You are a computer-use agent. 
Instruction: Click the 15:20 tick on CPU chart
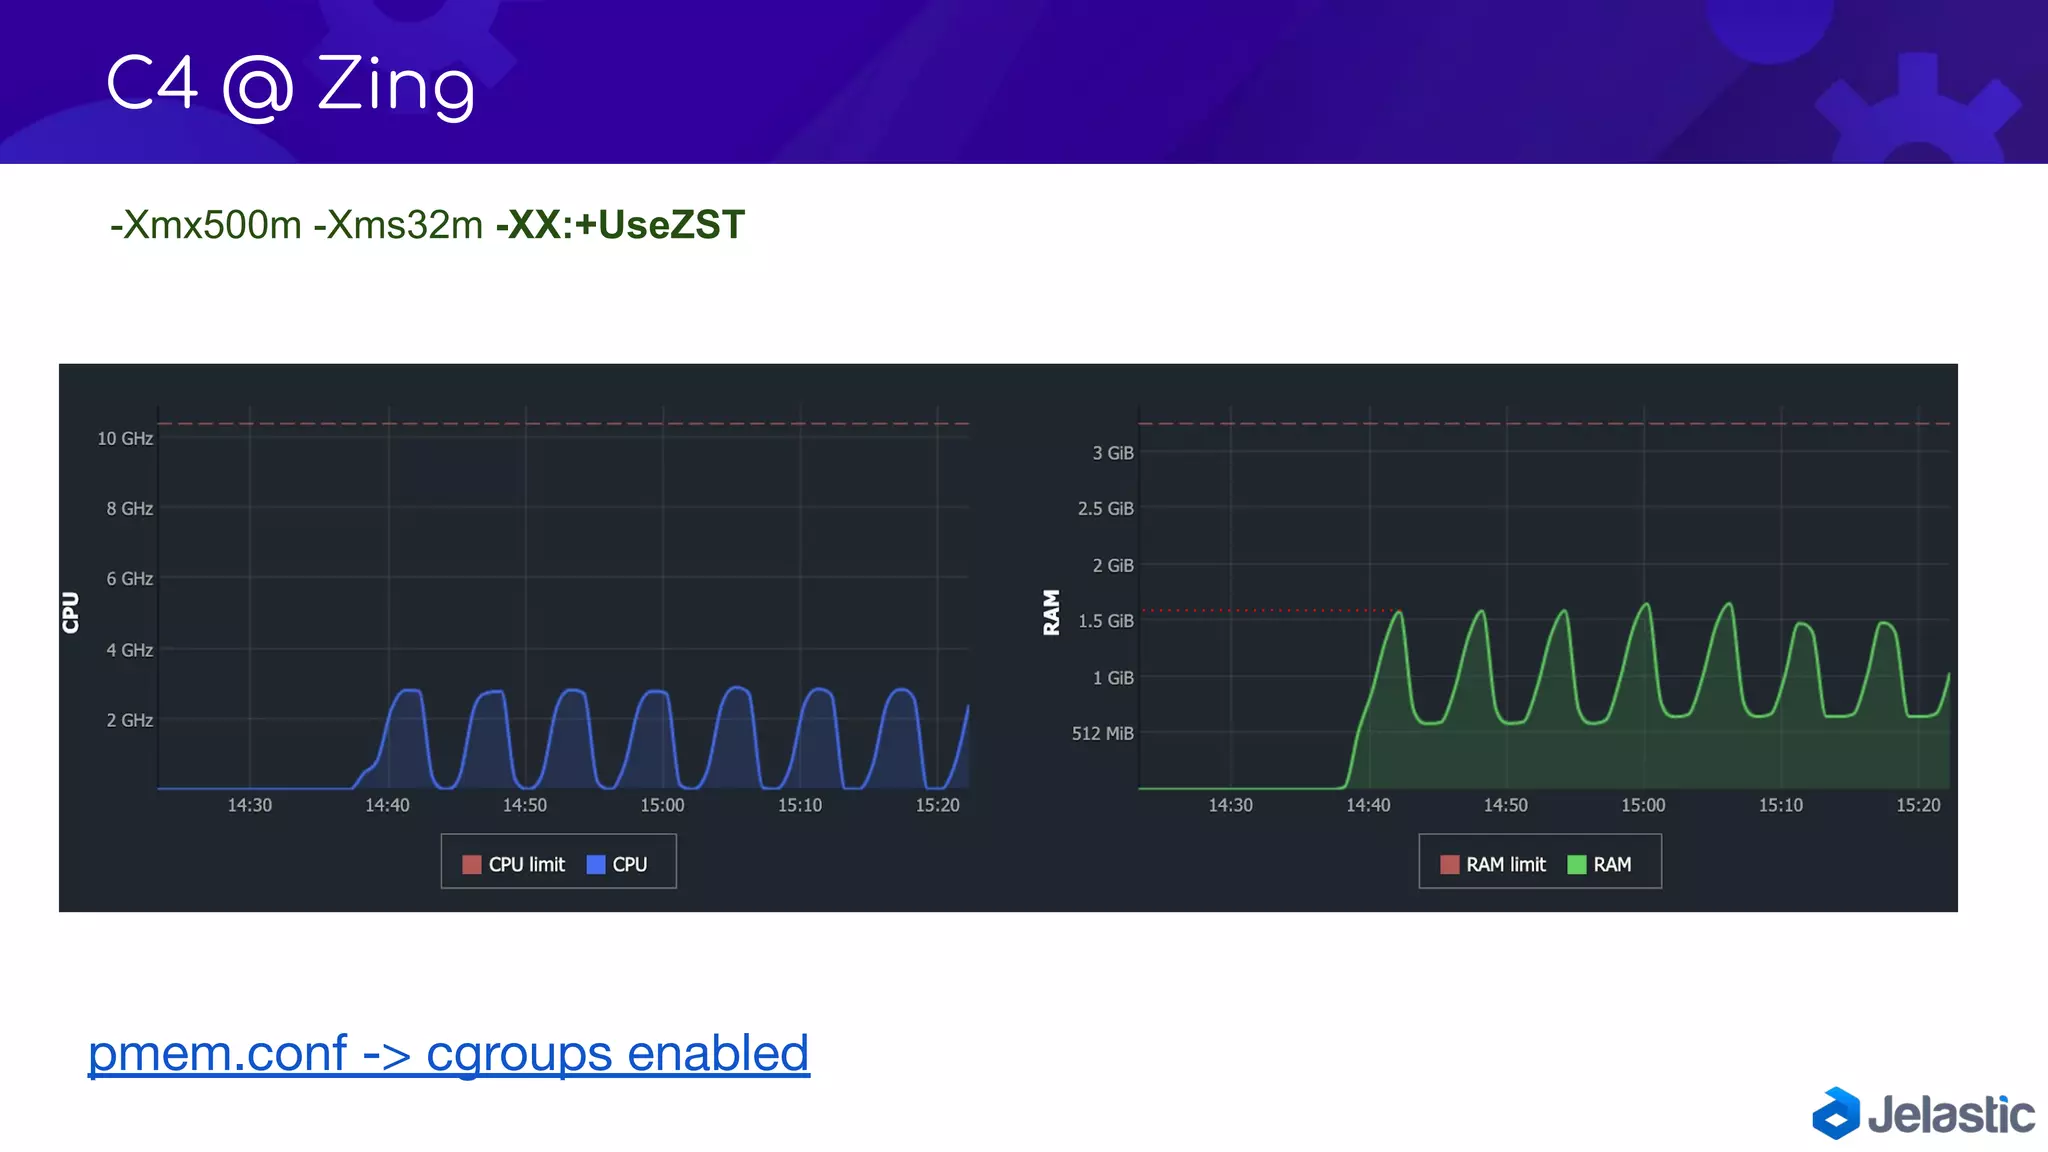(x=938, y=806)
